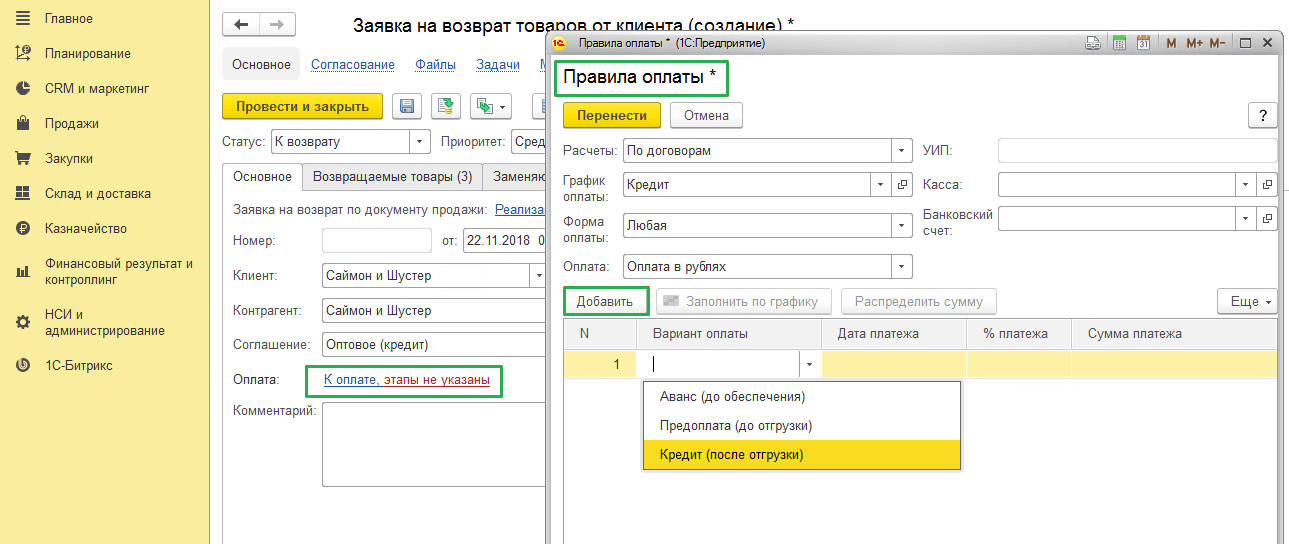
Task: Click the back navigation arrow
Action: tap(241, 25)
